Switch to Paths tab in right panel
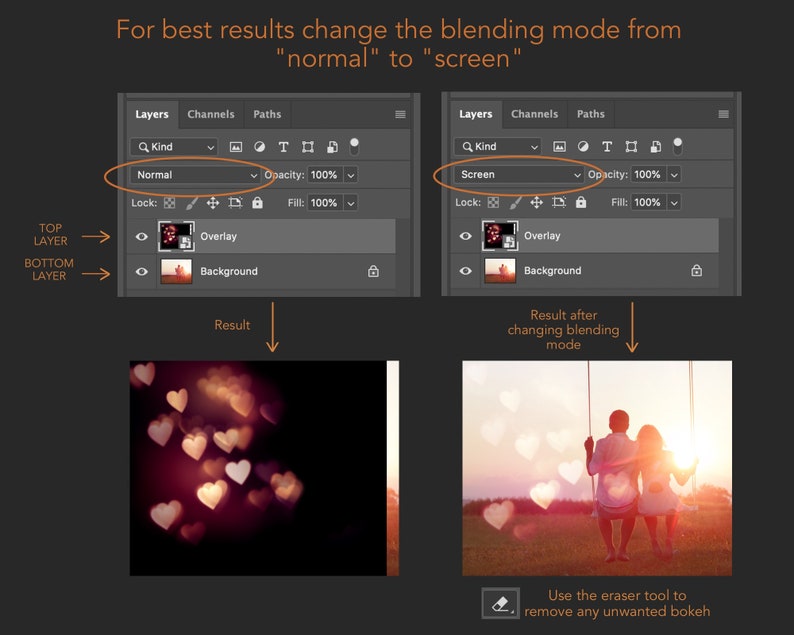Image resolution: width=794 pixels, height=635 pixels. (x=591, y=114)
